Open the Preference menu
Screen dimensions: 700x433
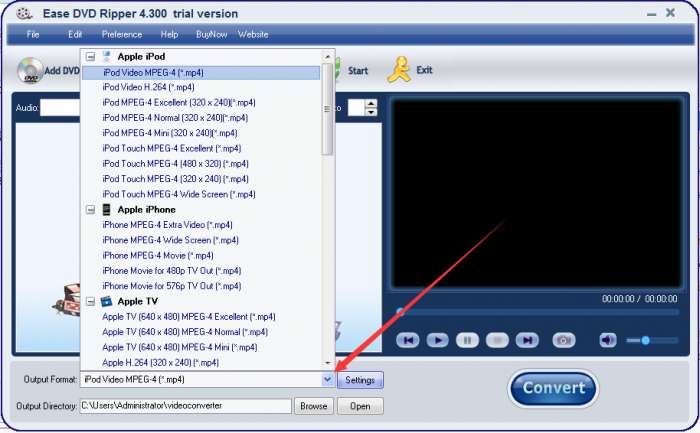tap(122, 34)
